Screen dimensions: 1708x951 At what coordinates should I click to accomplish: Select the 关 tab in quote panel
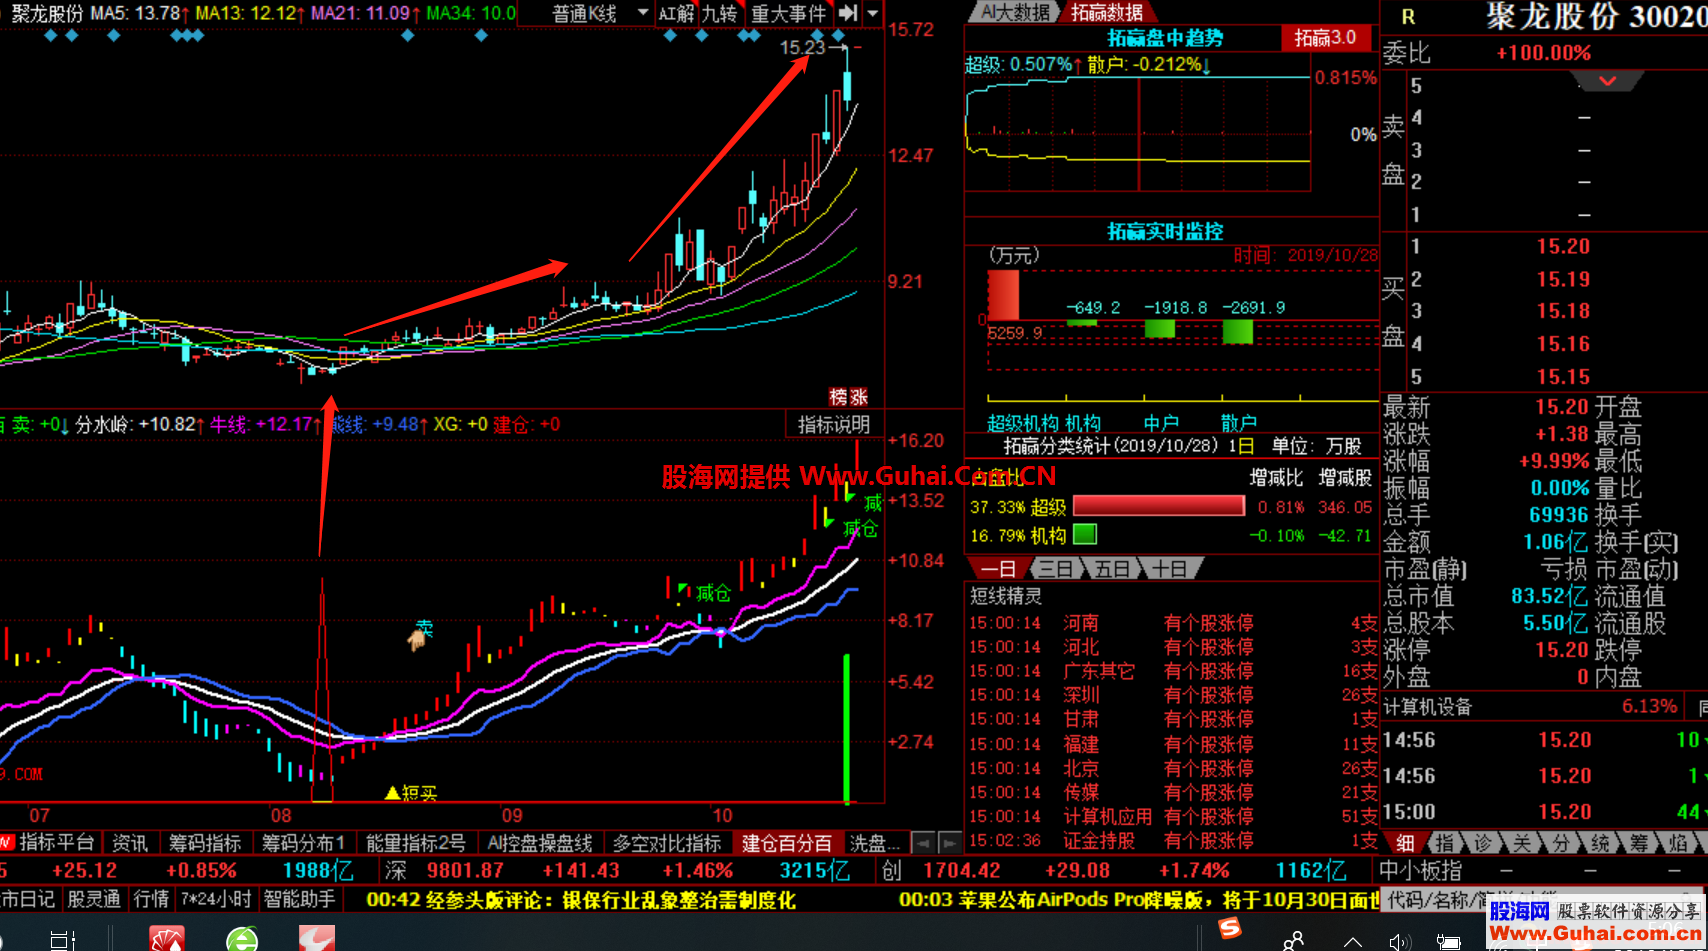[x=1522, y=843]
